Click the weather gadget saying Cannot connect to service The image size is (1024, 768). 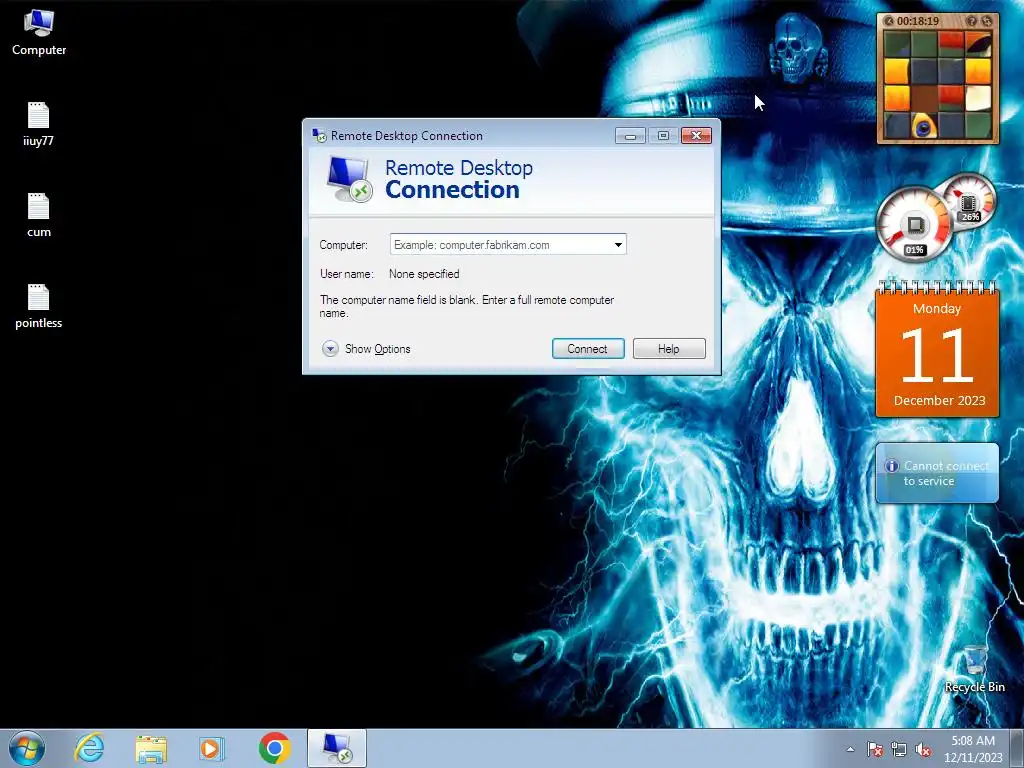pyautogui.click(x=937, y=473)
